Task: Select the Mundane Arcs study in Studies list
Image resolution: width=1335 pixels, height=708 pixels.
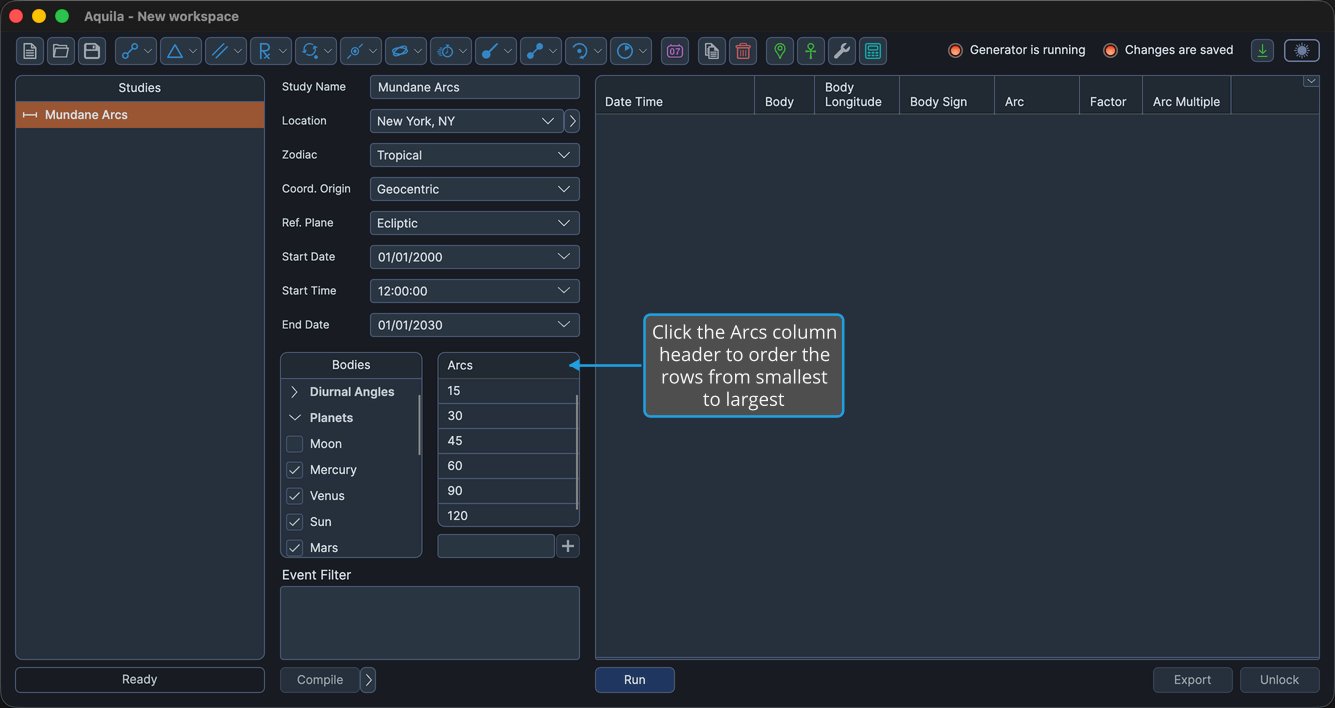Action: (140, 115)
